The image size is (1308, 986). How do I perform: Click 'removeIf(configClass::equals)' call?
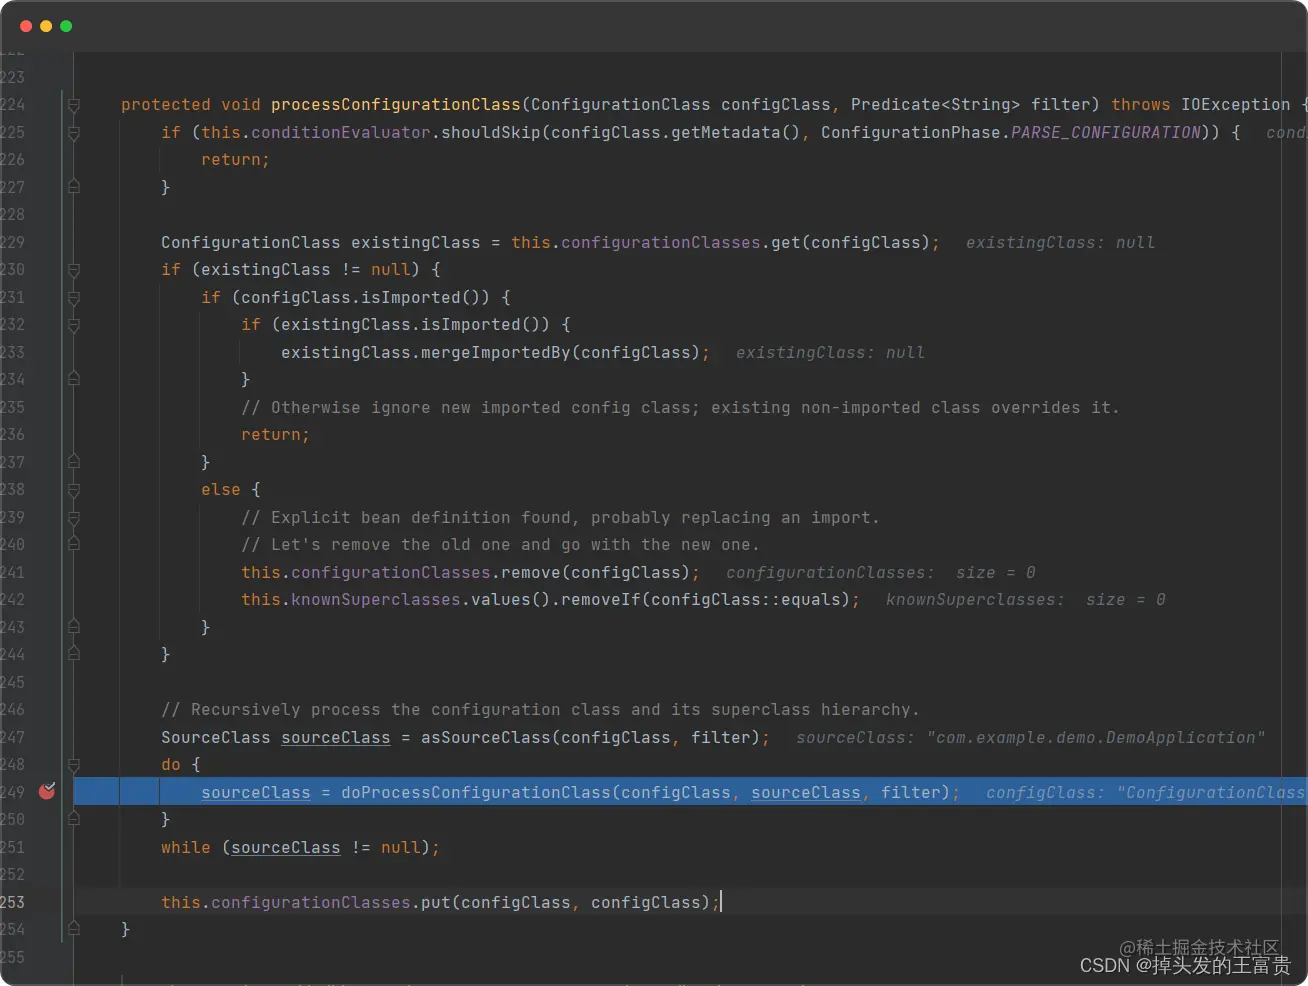click(706, 599)
